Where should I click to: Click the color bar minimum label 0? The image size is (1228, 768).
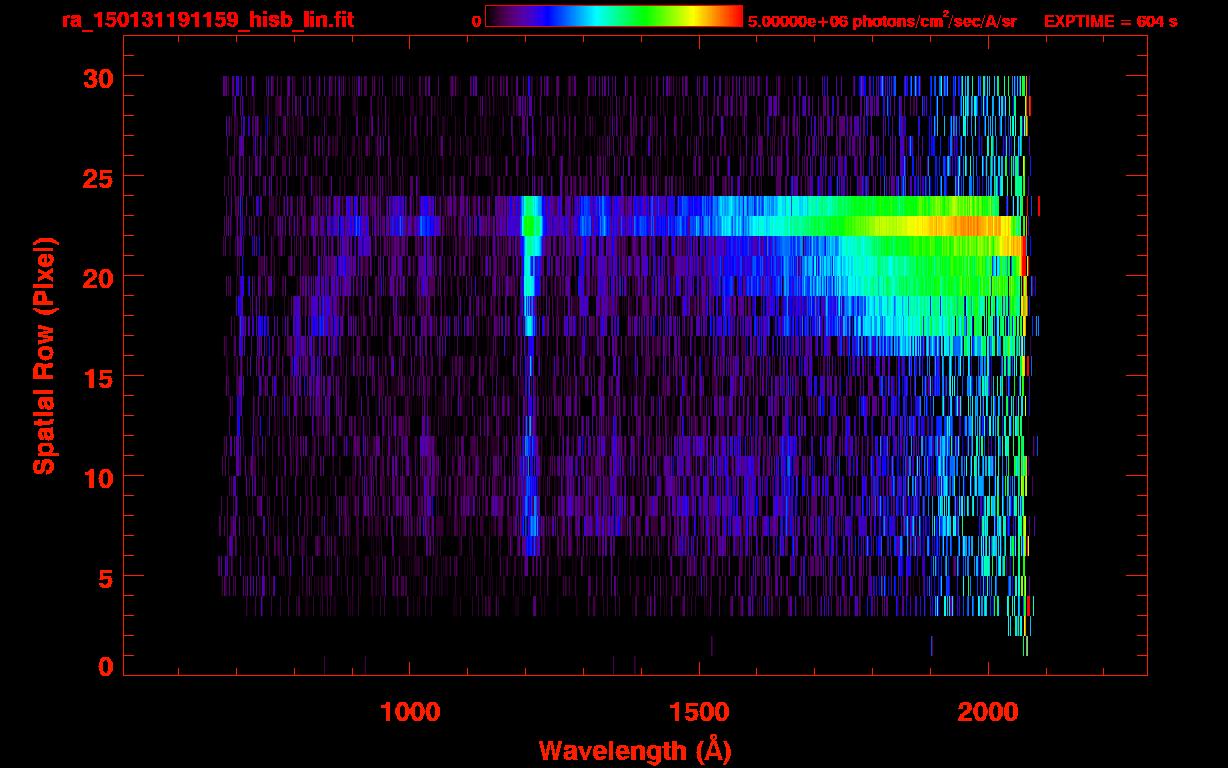coord(477,21)
